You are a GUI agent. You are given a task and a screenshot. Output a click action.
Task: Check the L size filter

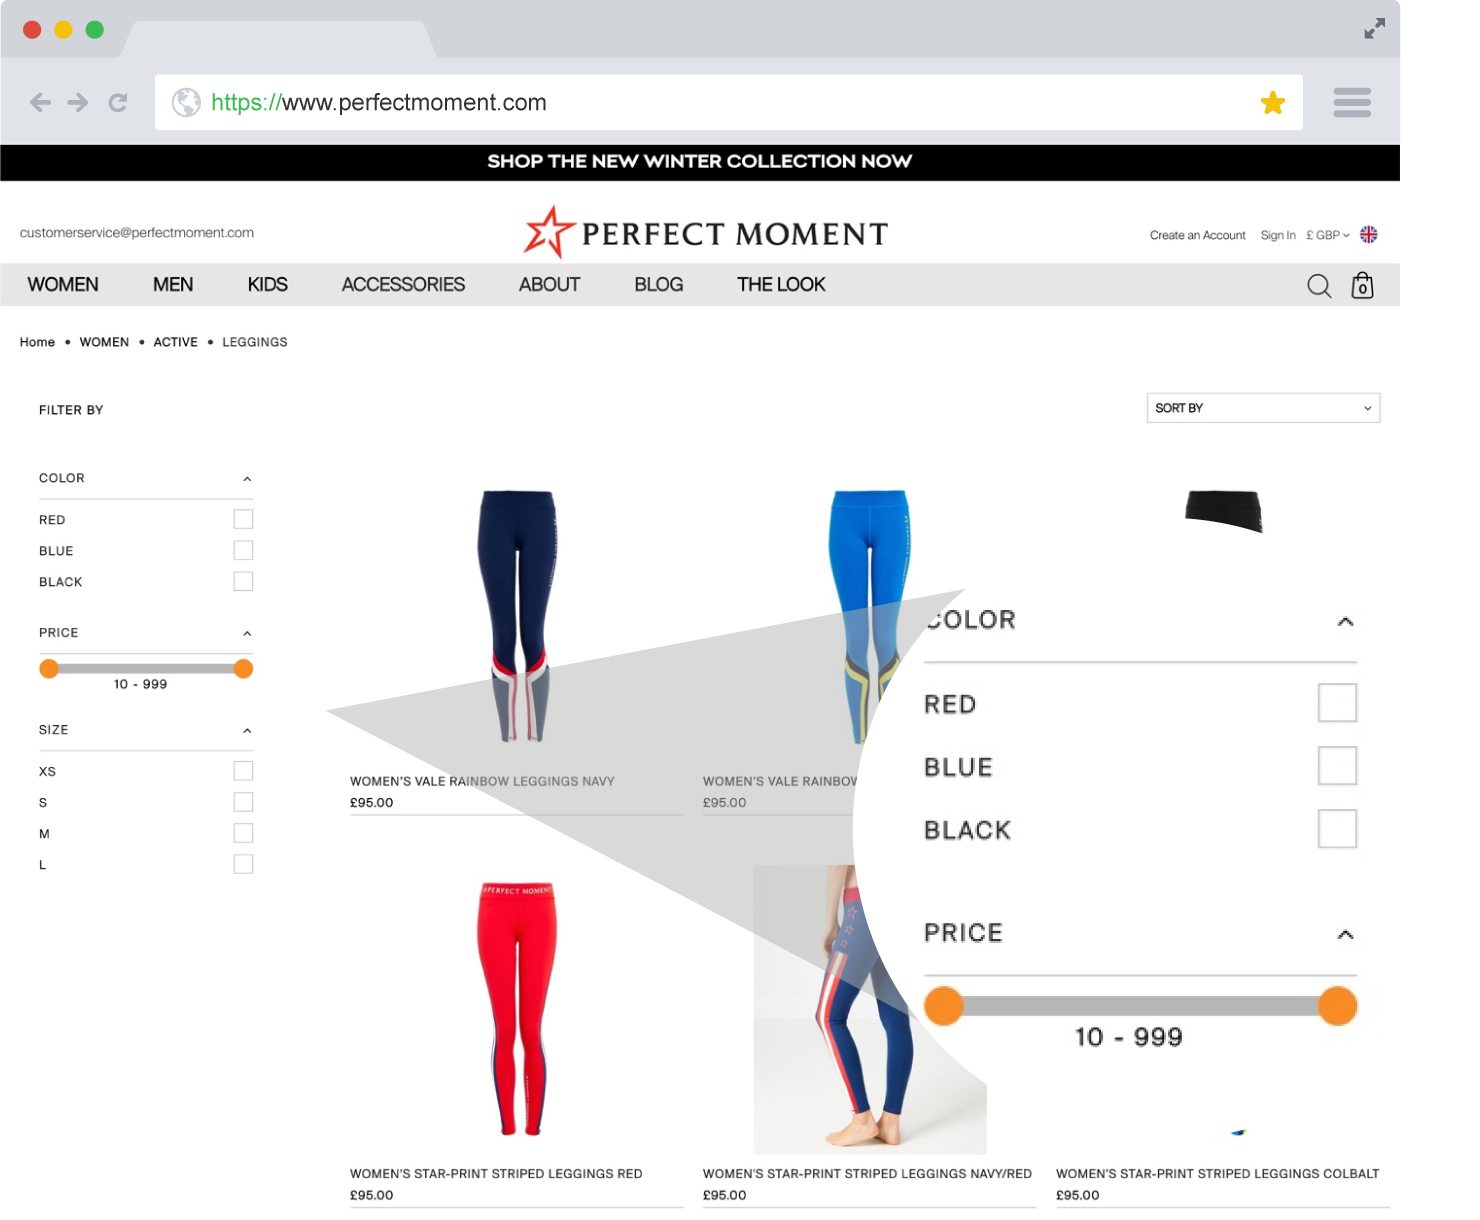click(243, 864)
